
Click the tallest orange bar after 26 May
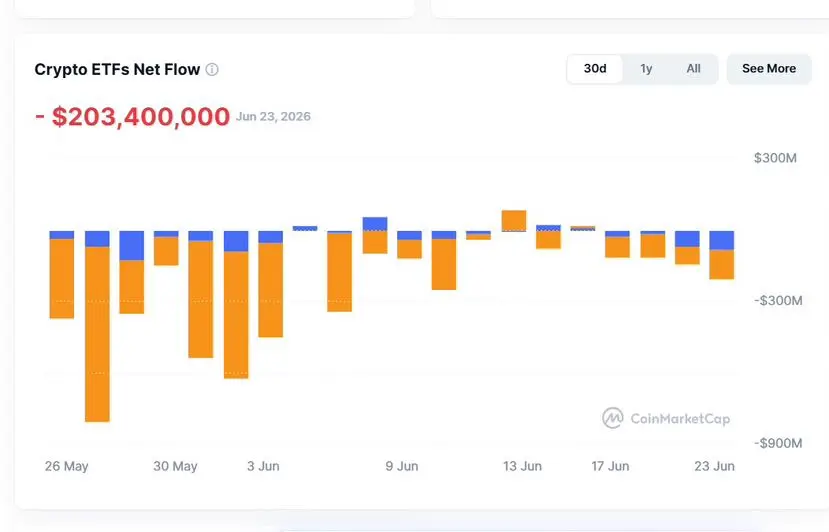97,334
